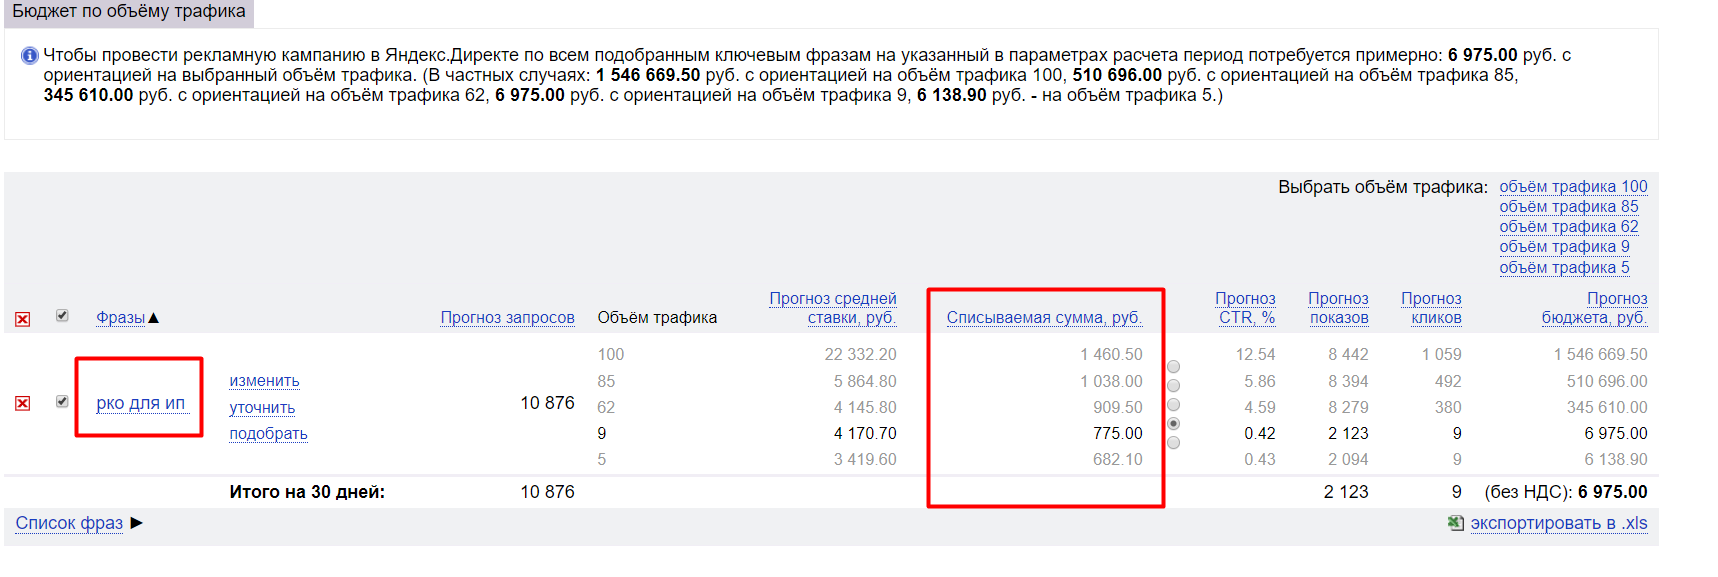Toggle the select-all checkbox in header
The image size is (1718, 577).
coord(62,316)
